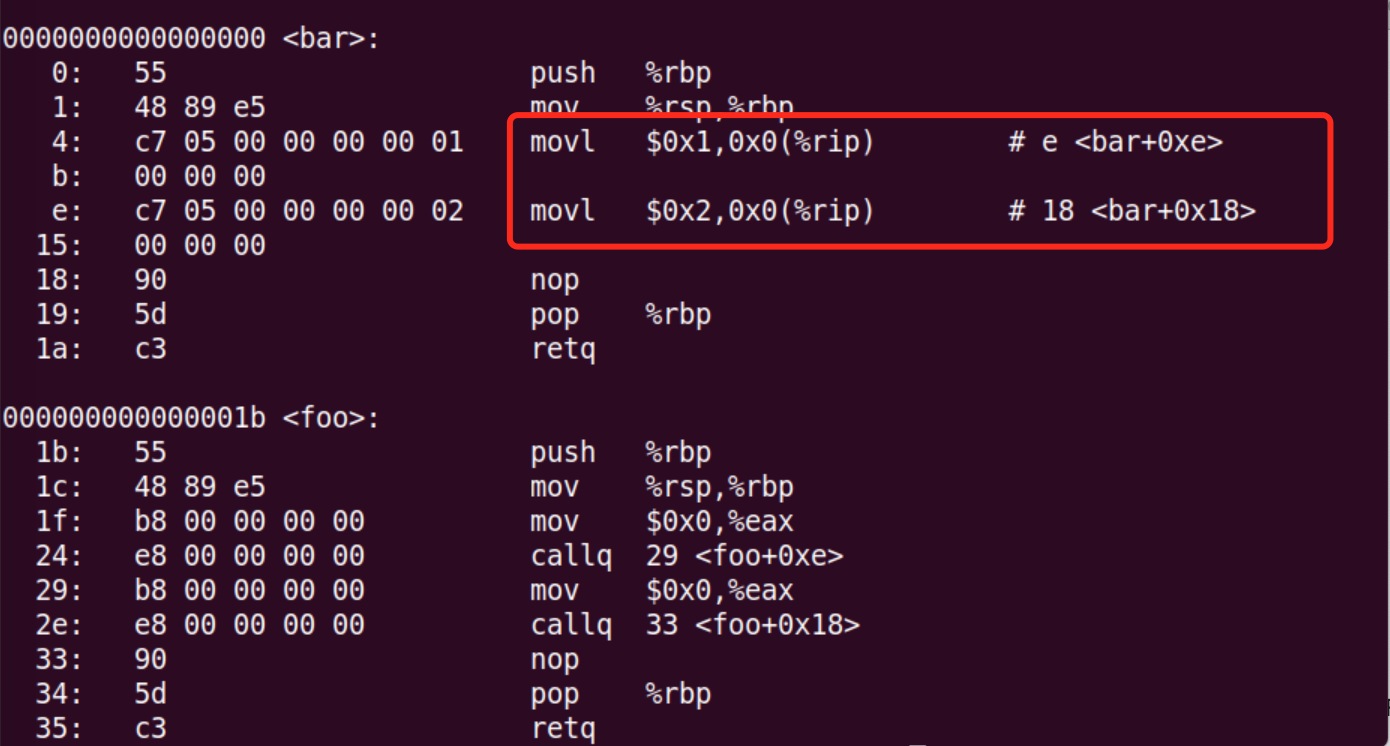
Task: Click the nop at address 33
Action: (555, 659)
